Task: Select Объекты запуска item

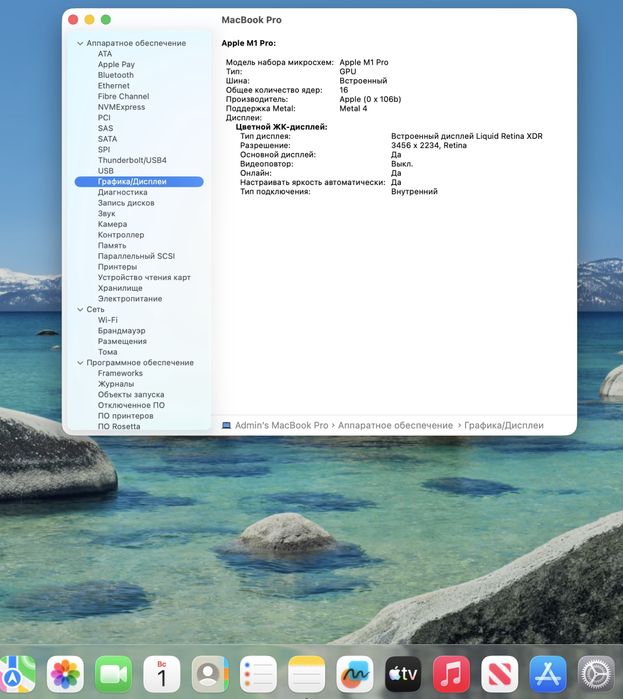Action: (131, 395)
